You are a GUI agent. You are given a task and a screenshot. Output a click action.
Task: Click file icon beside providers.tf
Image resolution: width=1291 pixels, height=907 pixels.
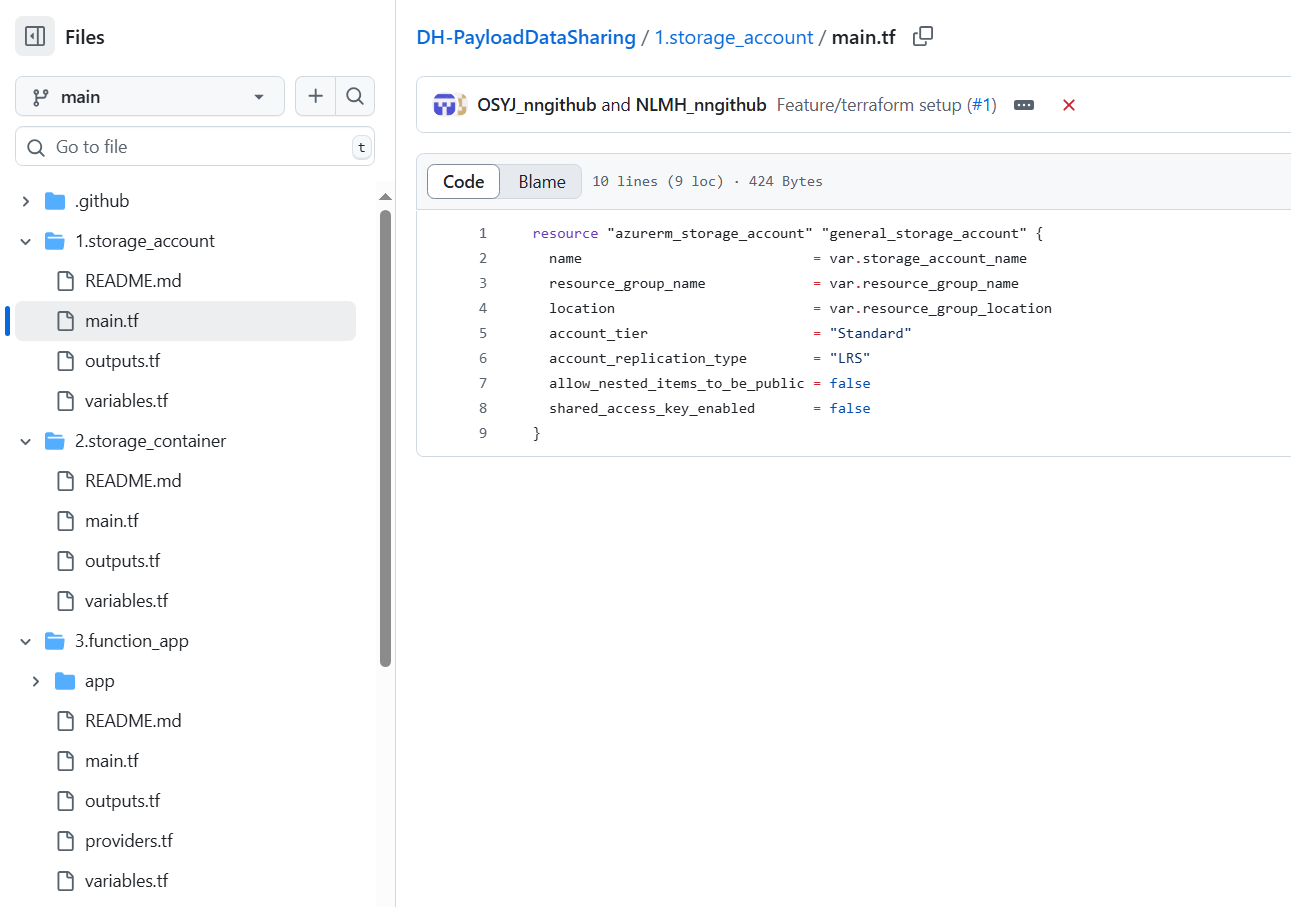click(x=66, y=841)
